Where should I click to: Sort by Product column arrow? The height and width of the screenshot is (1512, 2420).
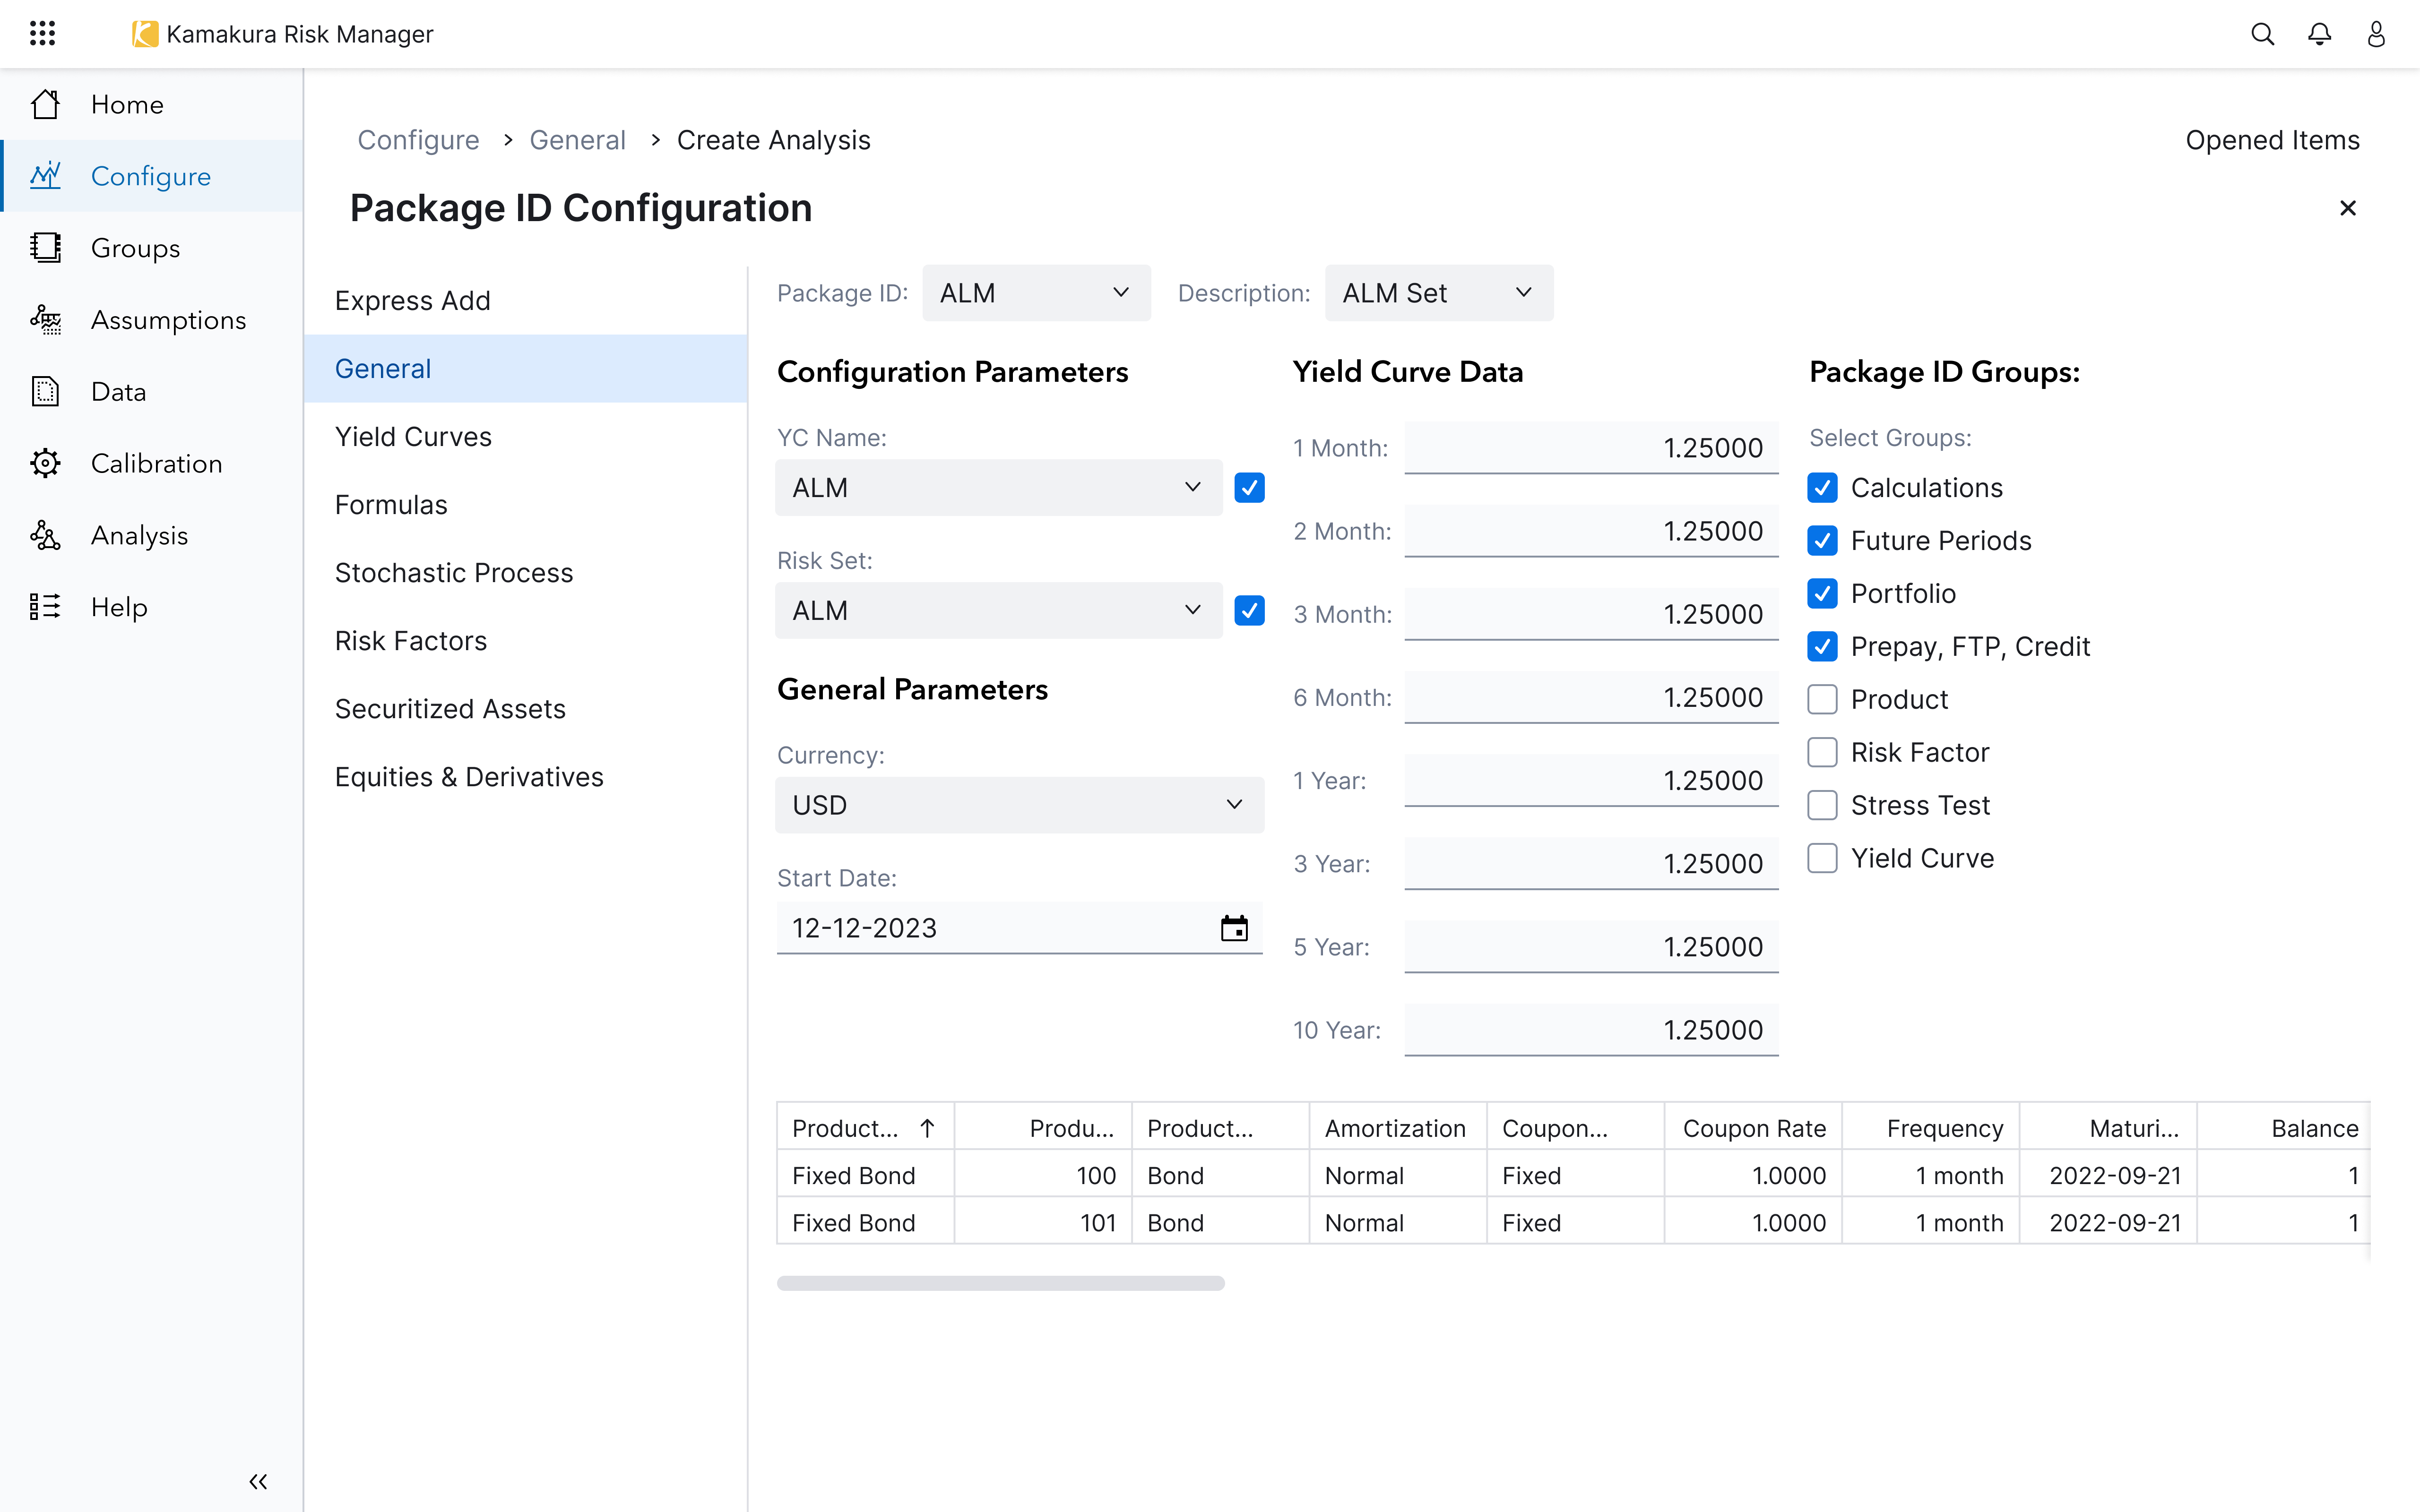(x=927, y=1128)
